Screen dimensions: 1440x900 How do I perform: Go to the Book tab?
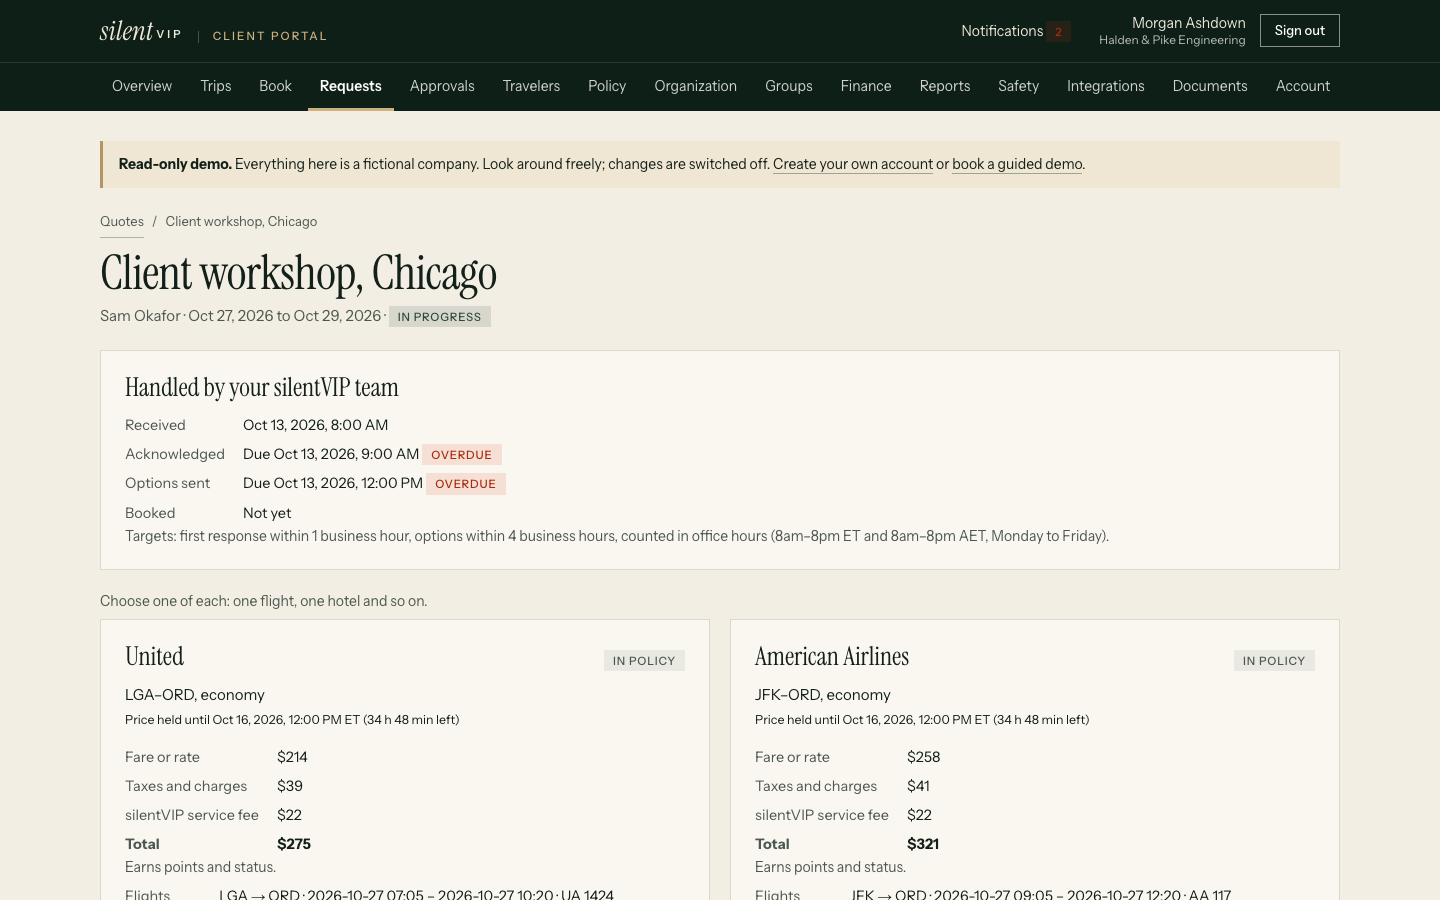(x=275, y=86)
